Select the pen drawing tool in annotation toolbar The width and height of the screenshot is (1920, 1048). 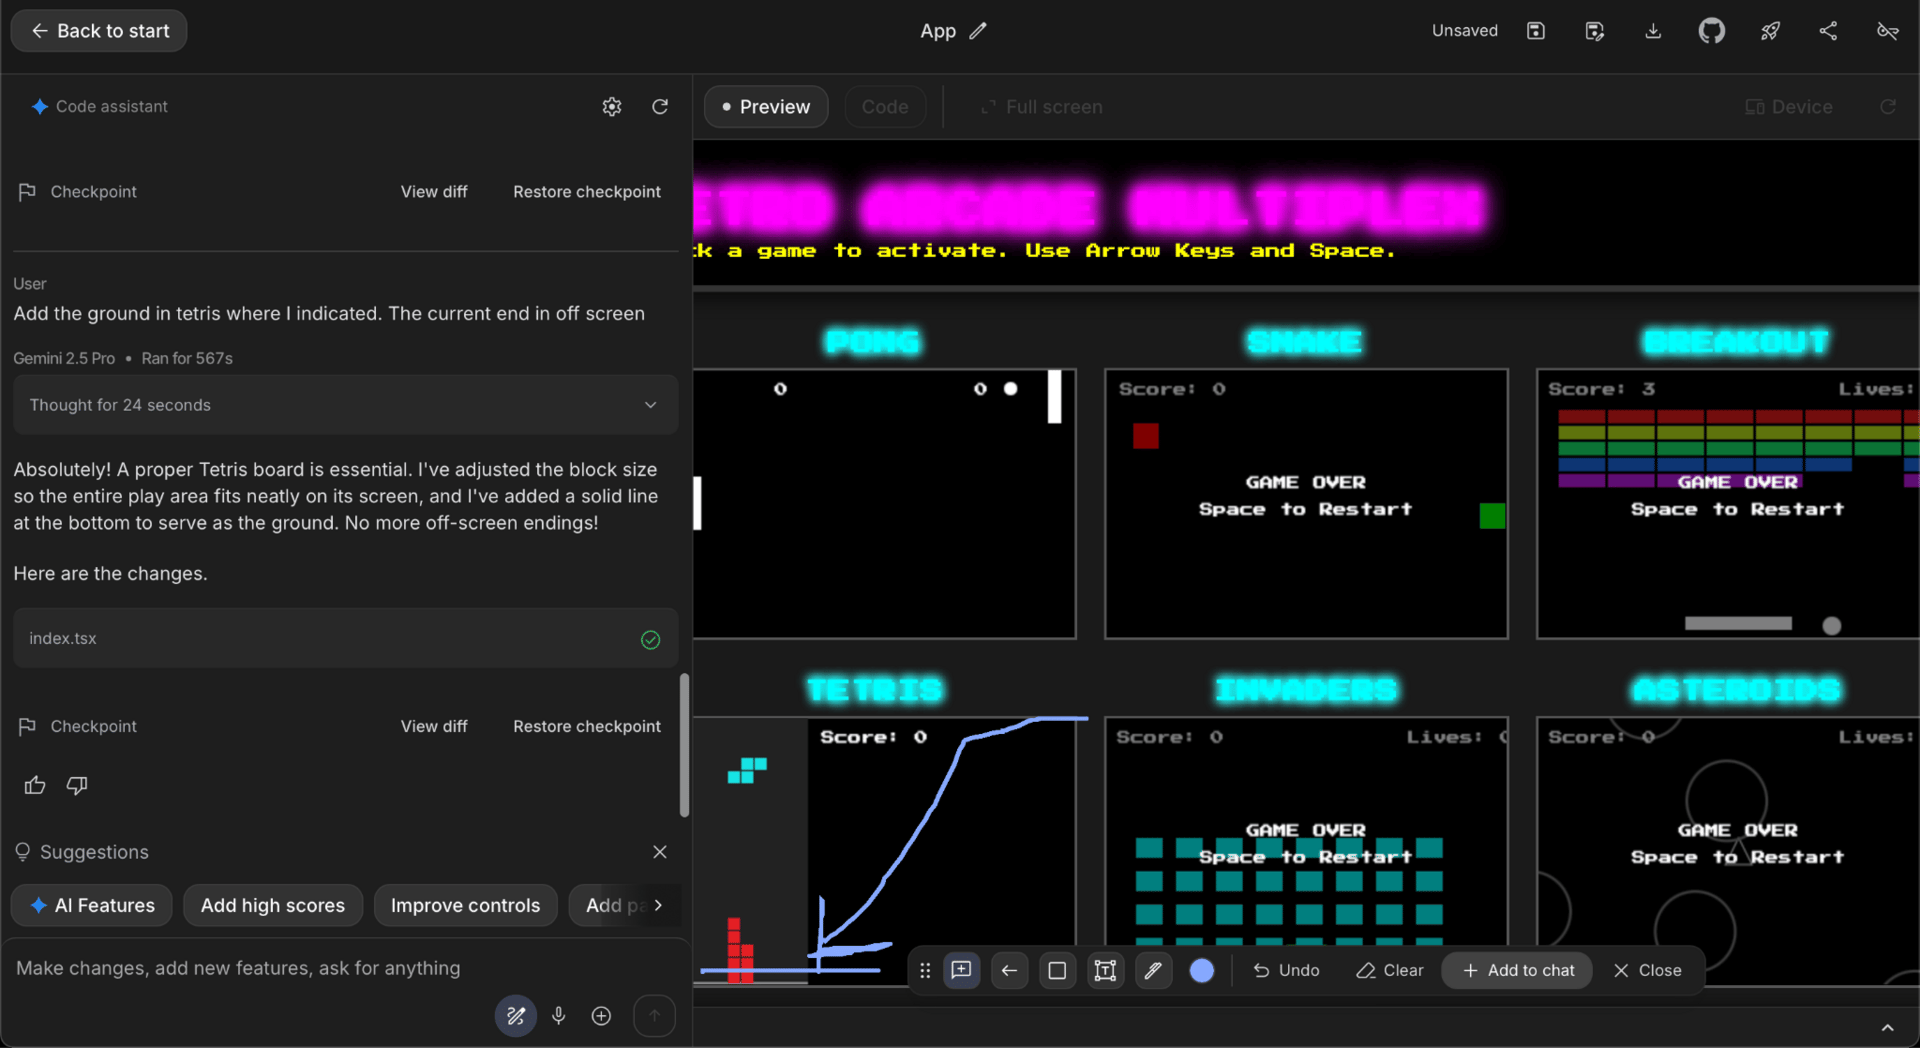1153,970
